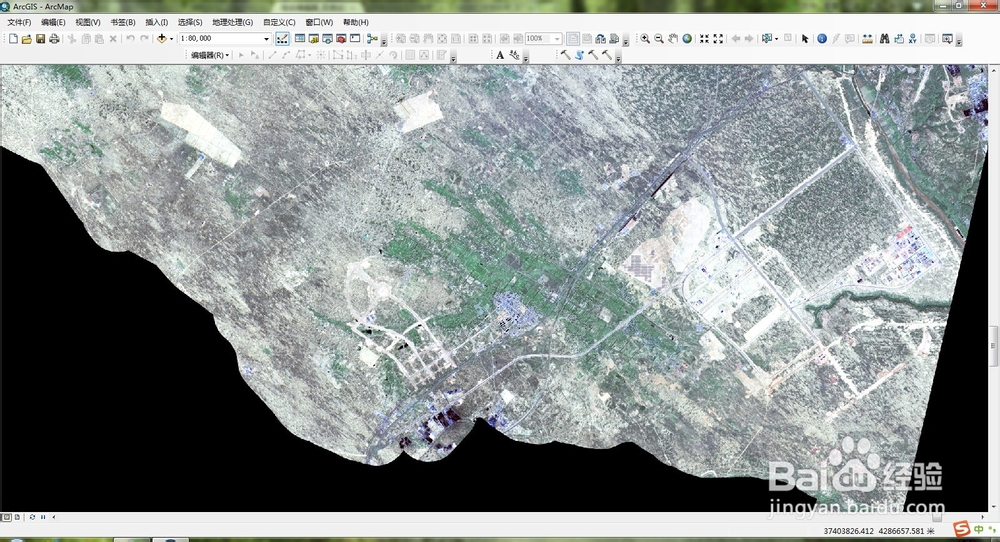Activate the Identify tool
The image size is (1000, 542).
pyautogui.click(x=822, y=39)
